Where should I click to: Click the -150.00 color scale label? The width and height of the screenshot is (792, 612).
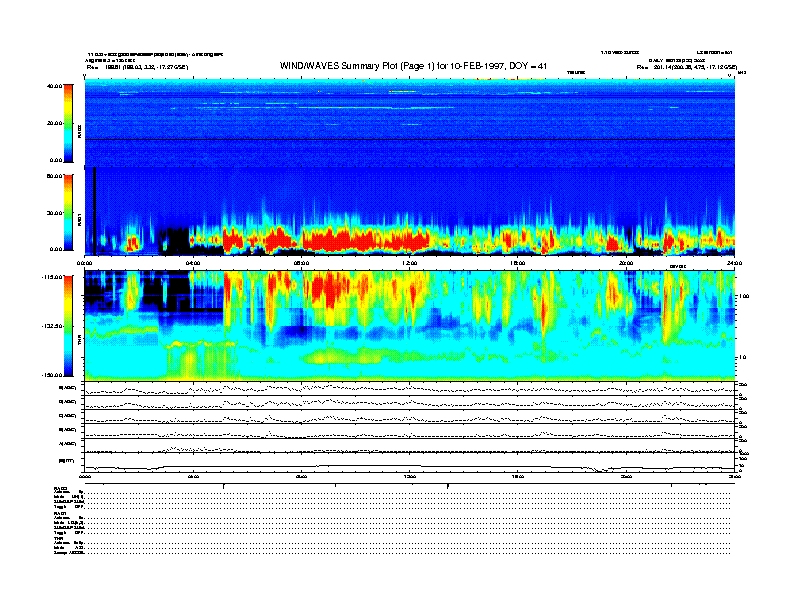pos(52,375)
